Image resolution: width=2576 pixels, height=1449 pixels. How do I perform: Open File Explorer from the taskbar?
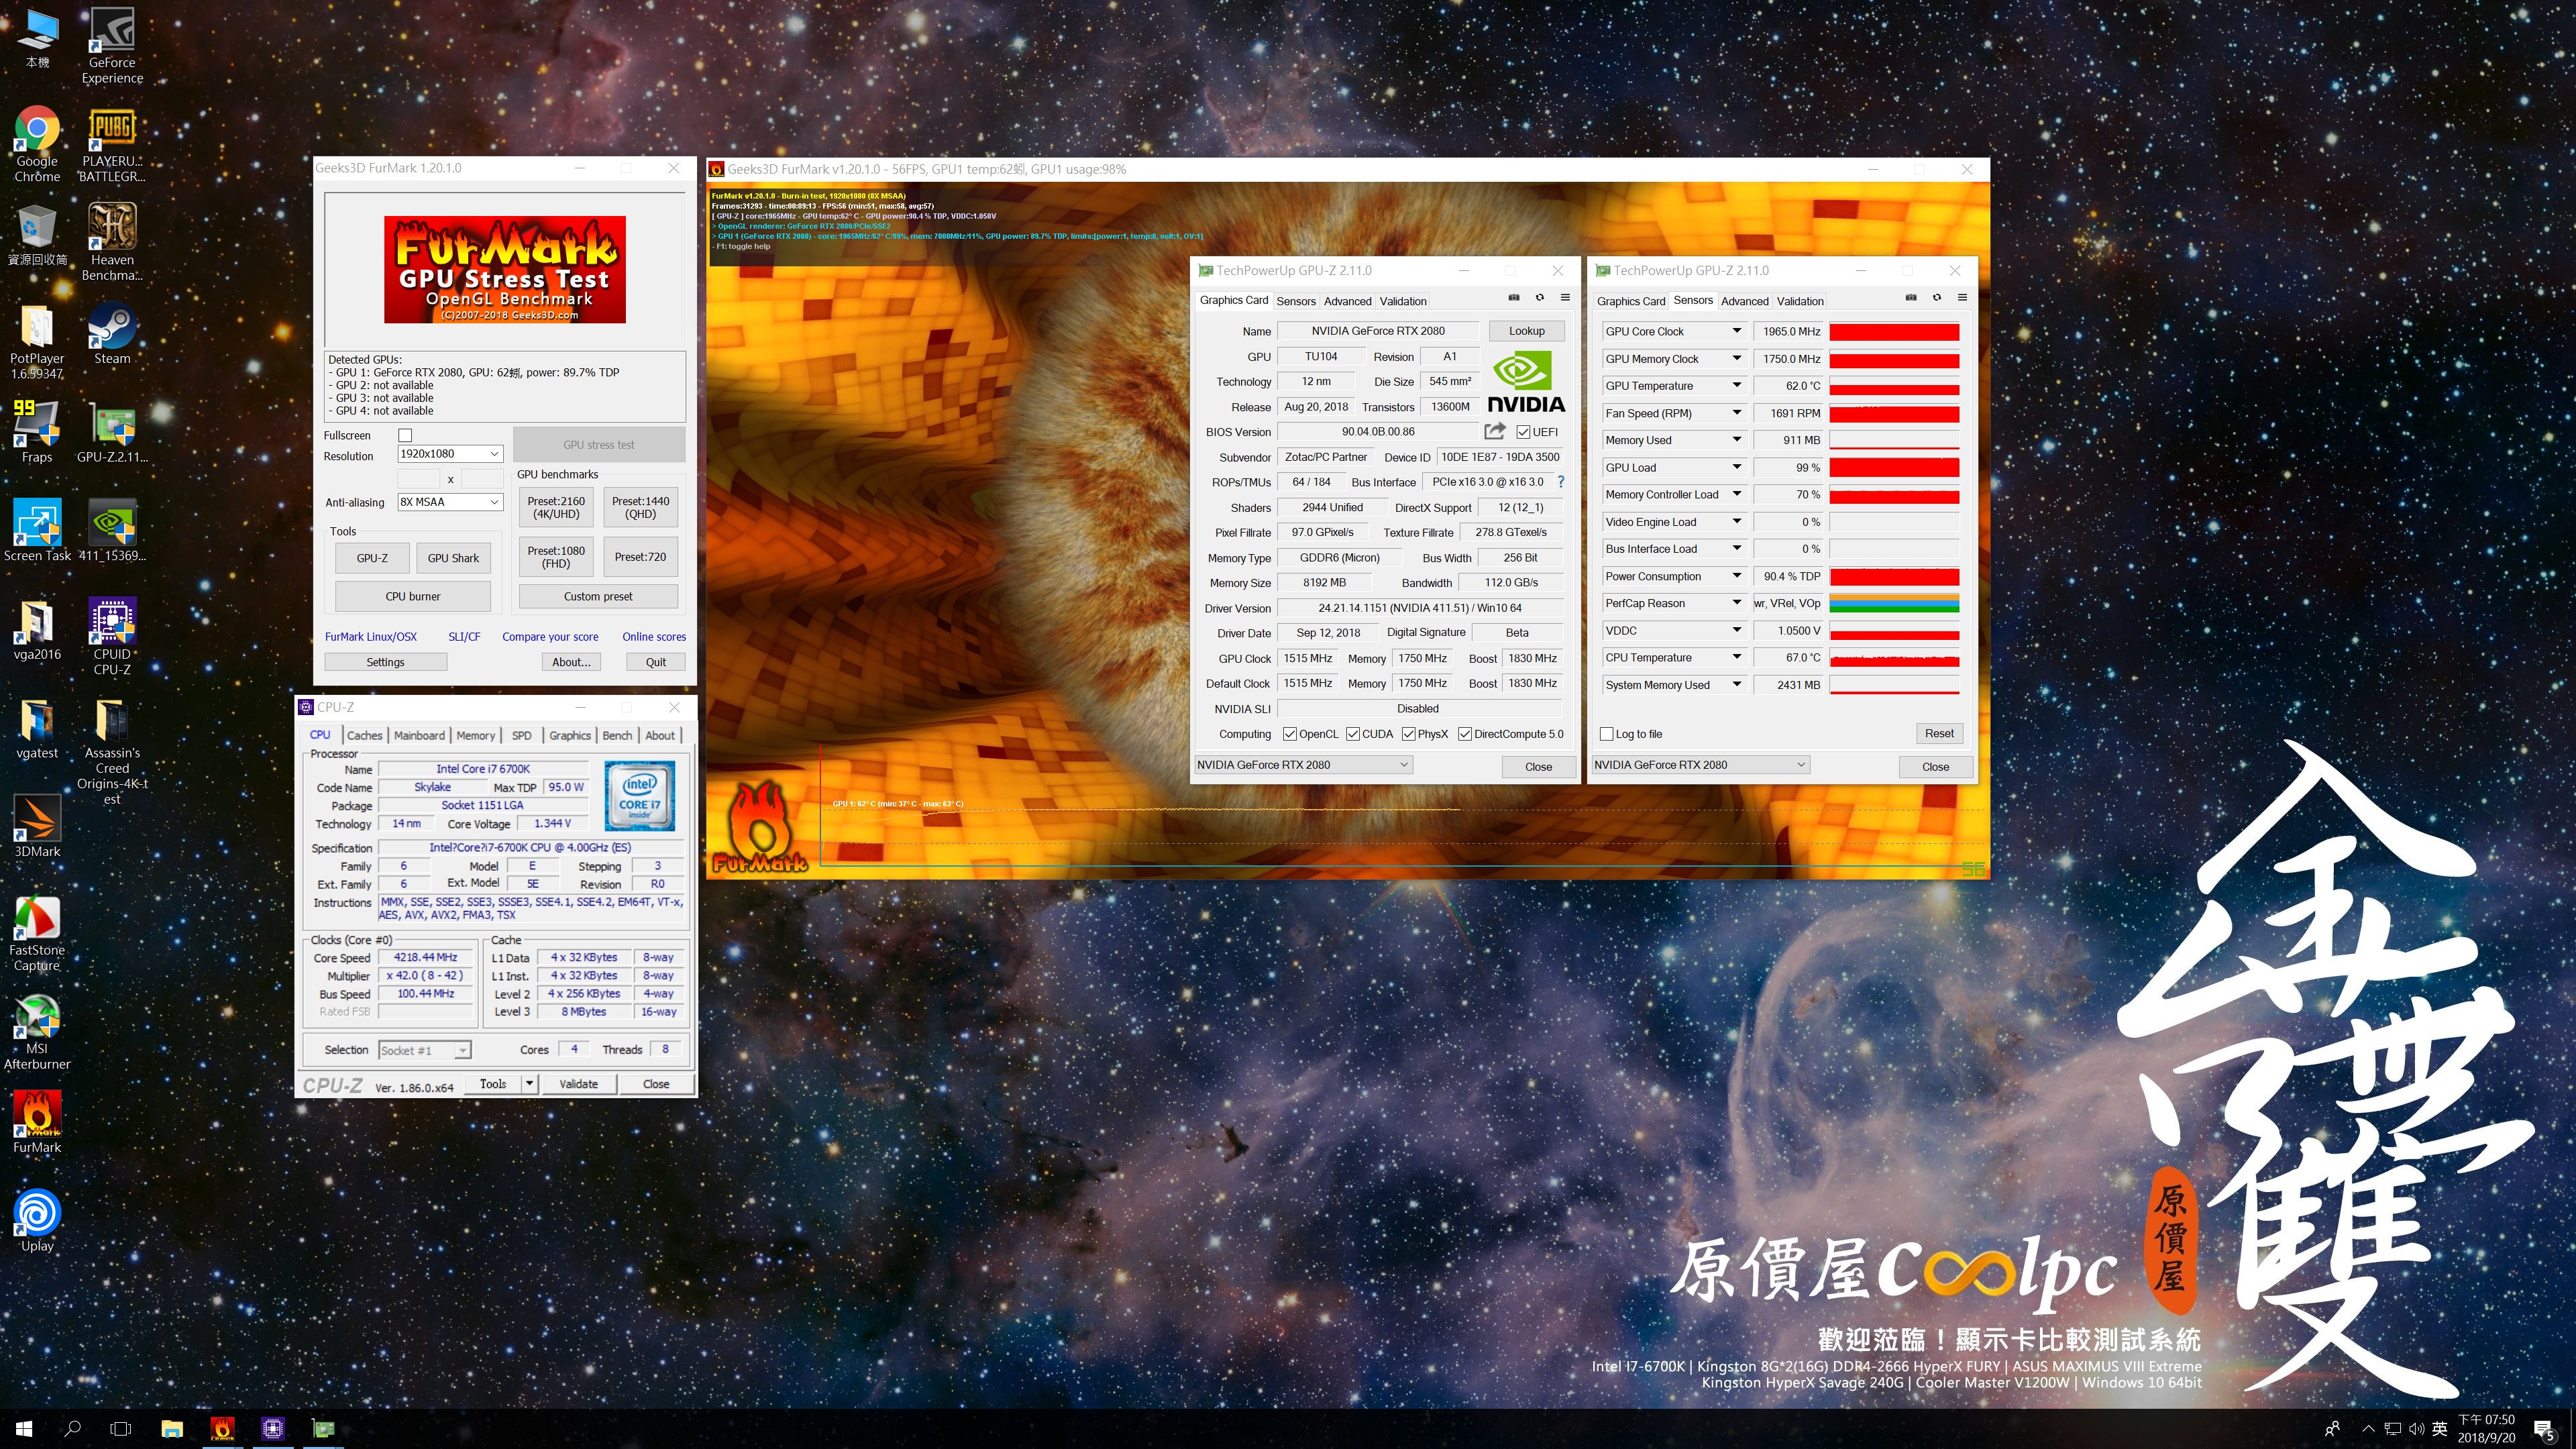click(x=172, y=1428)
